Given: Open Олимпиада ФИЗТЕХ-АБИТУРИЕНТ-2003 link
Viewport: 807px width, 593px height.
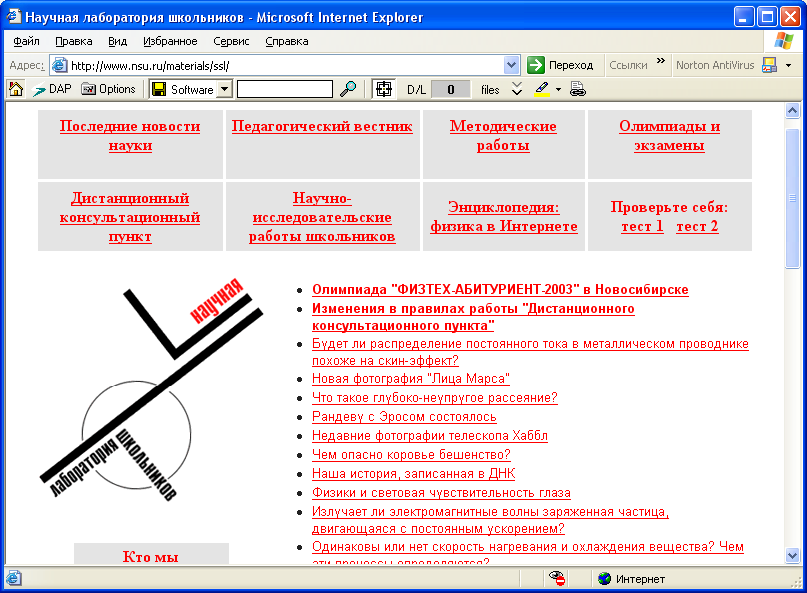Looking at the screenshot, I should point(500,289).
